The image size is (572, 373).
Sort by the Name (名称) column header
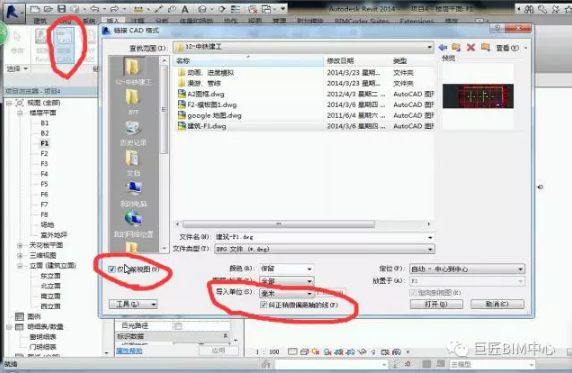coord(248,61)
